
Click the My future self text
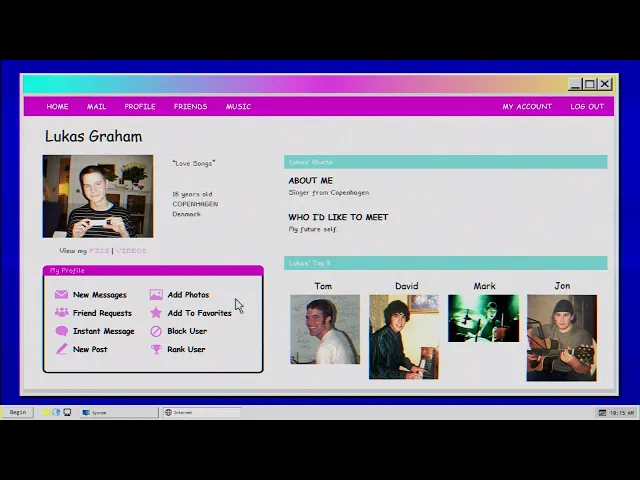[x=313, y=229]
